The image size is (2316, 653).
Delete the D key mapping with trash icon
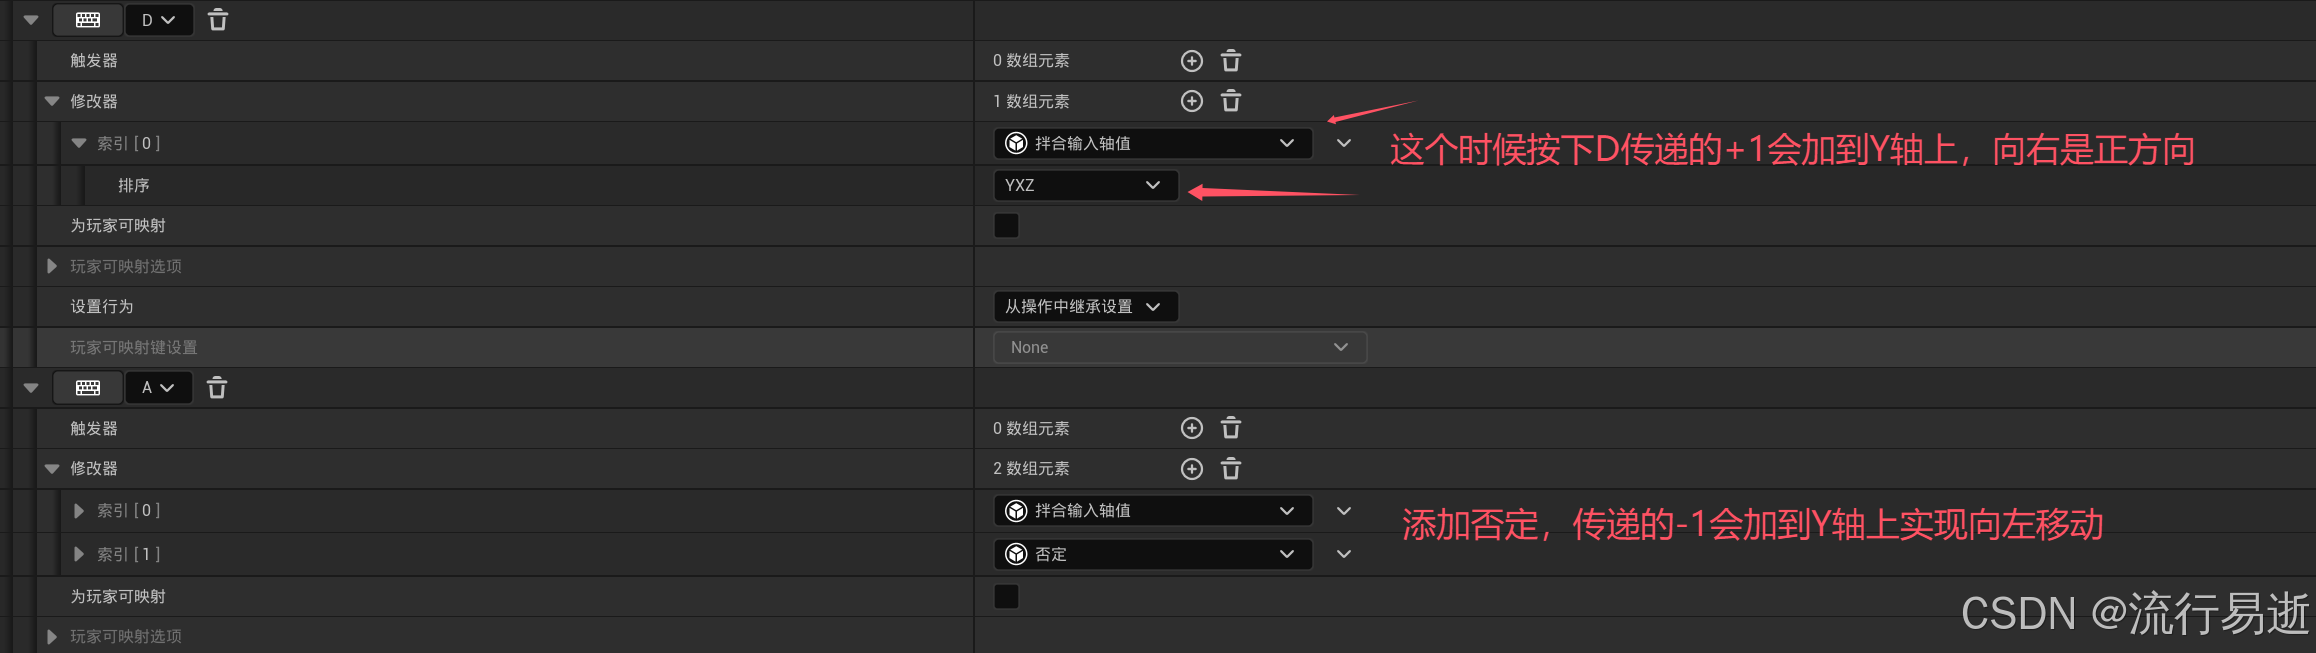pos(217,20)
